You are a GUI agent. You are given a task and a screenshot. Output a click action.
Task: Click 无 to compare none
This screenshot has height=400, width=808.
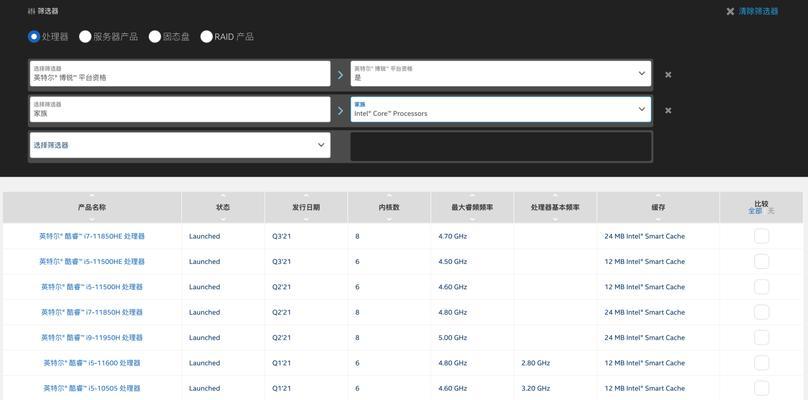(771, 211)
